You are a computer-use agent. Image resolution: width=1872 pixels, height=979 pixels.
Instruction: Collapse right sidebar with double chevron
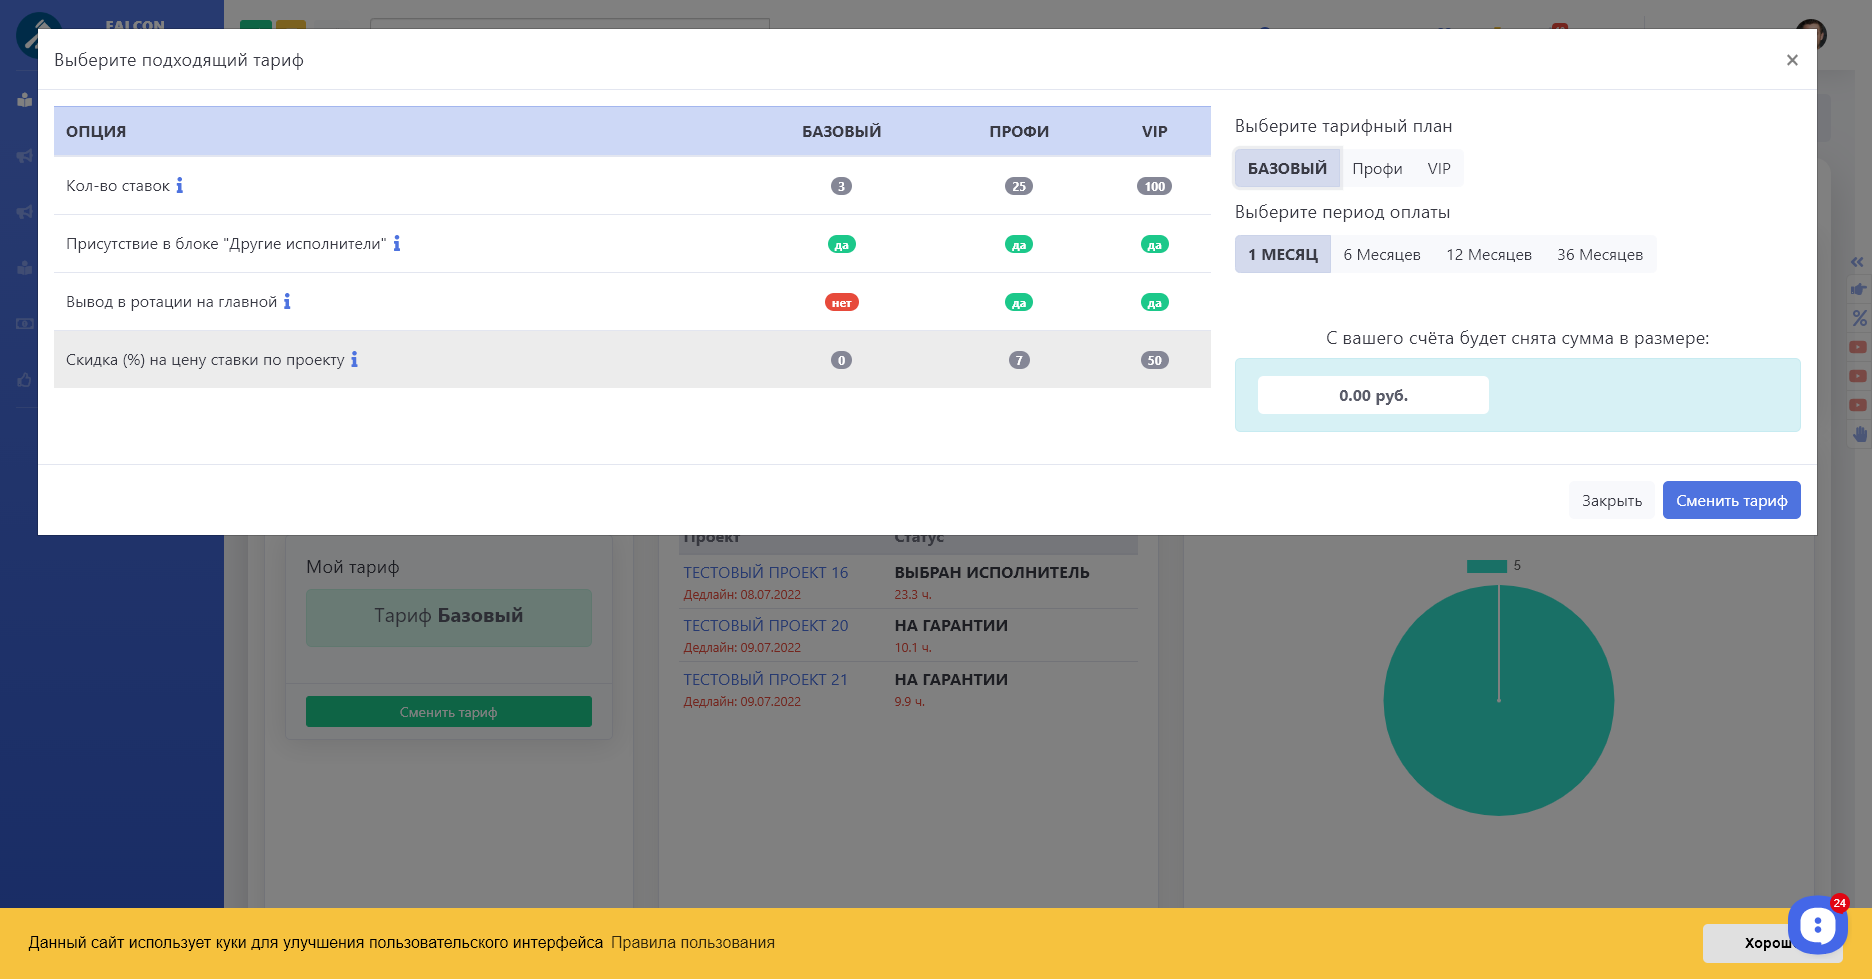tap(1857, 262)
